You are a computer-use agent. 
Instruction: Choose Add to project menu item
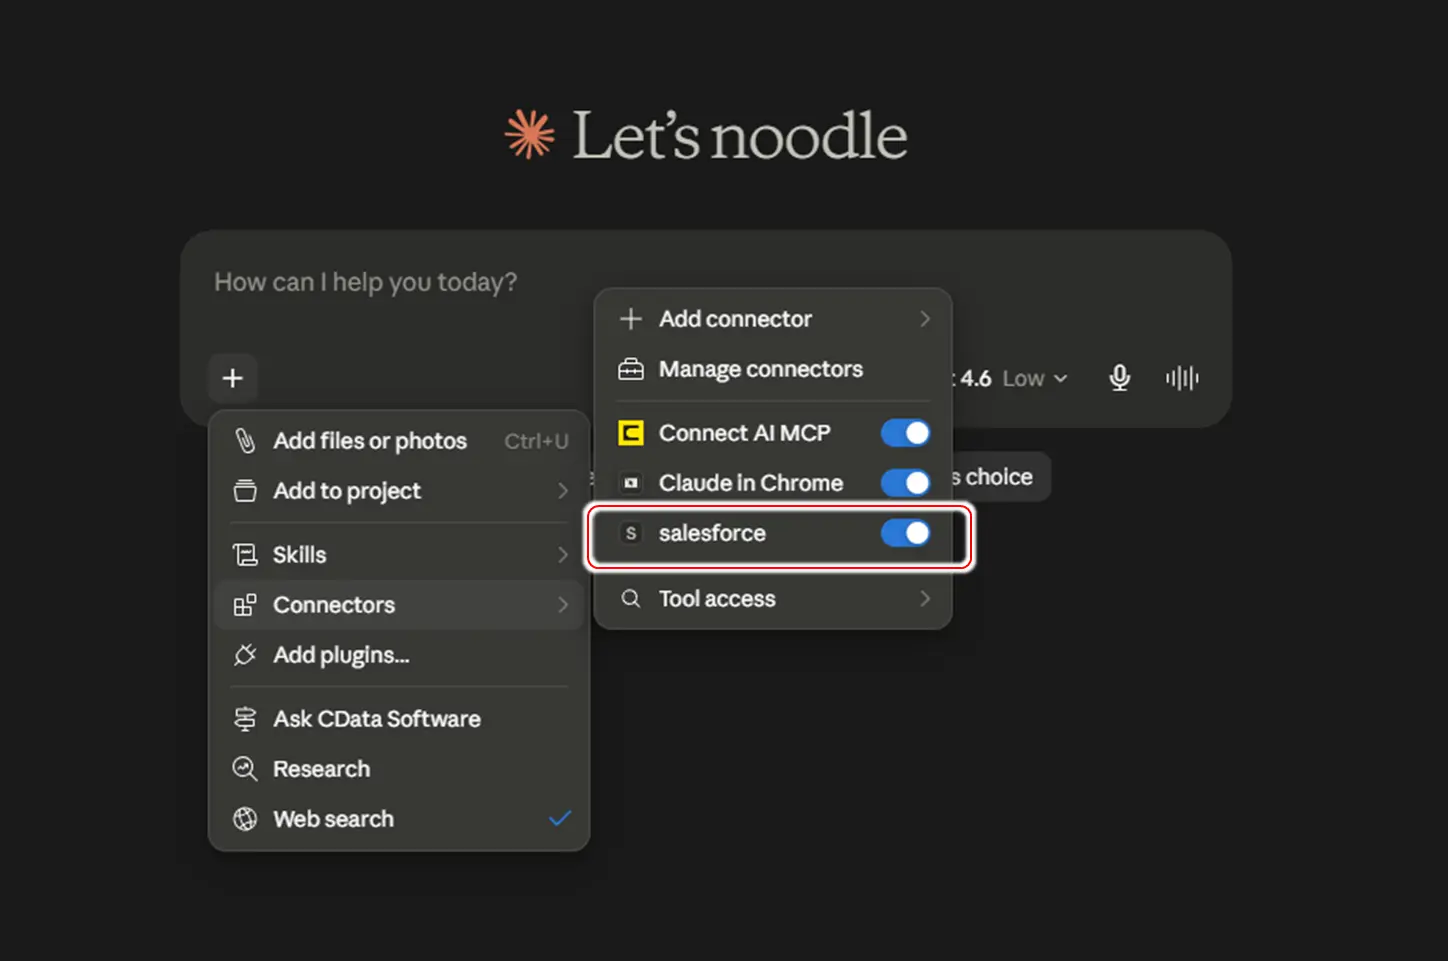(399, 491)
